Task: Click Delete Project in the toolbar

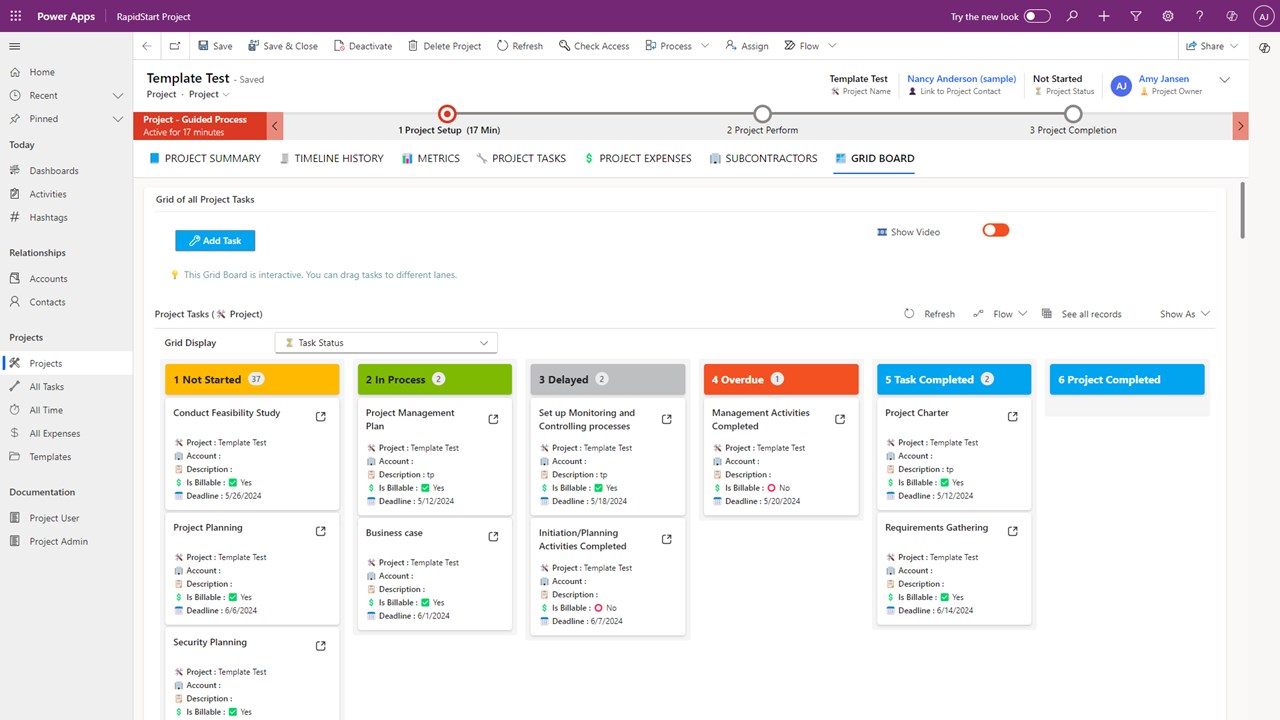Action: click(x=444, y=46)
